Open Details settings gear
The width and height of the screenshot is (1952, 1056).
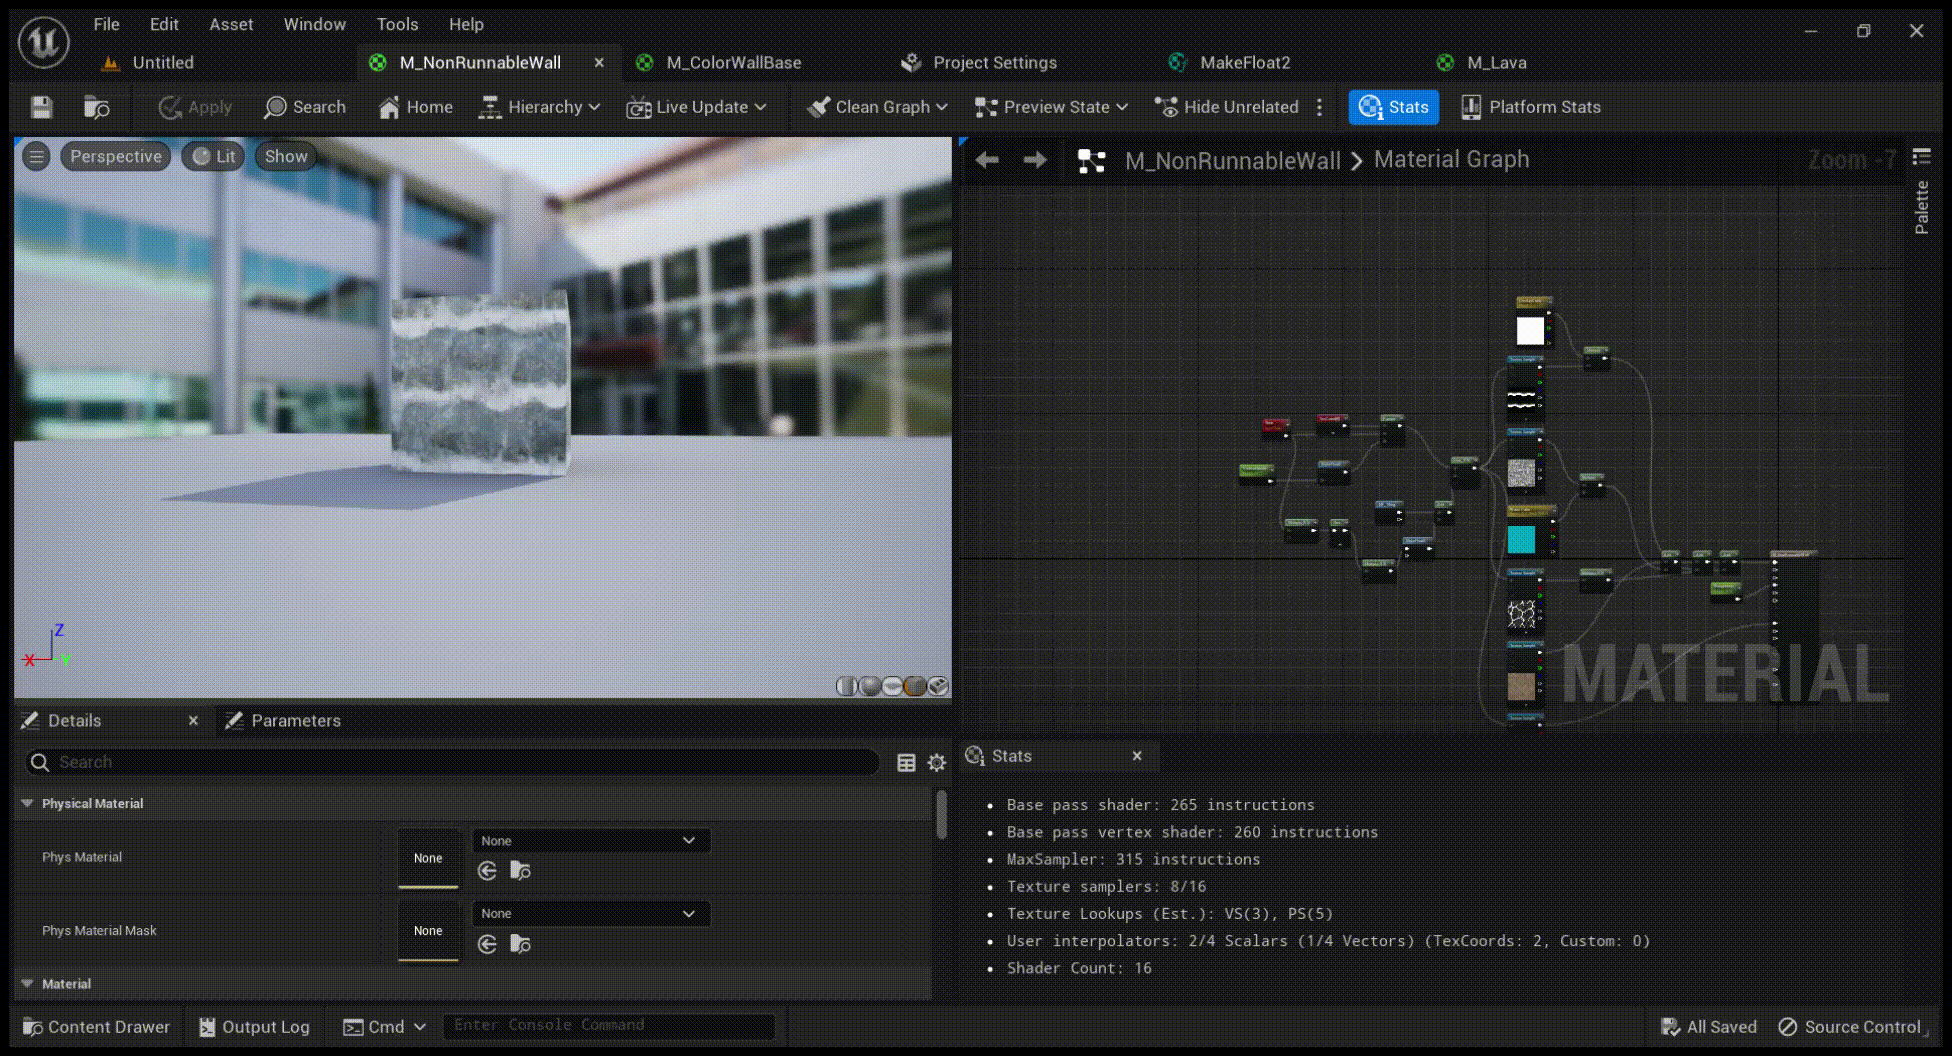click(x=937, y=763)
